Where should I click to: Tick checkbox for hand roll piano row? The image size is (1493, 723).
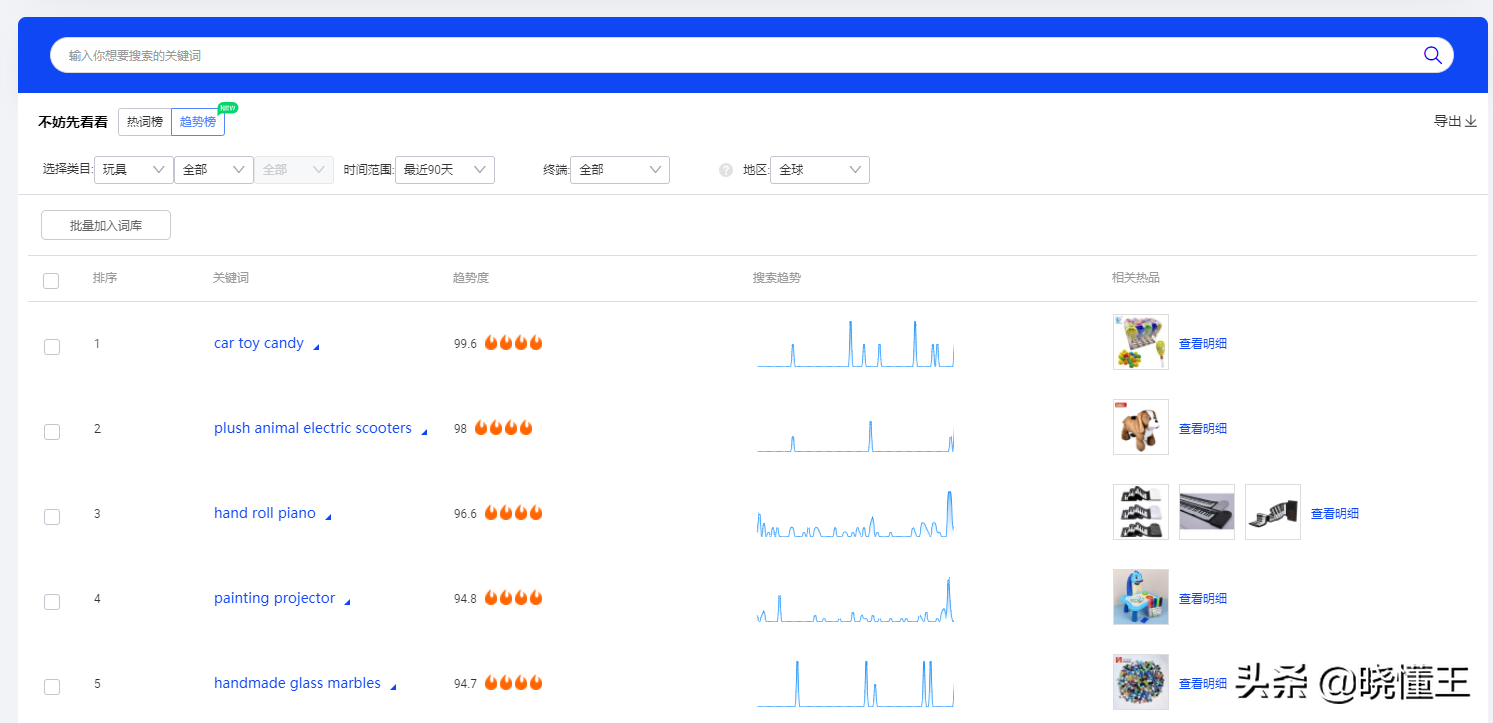click(52, 517)
